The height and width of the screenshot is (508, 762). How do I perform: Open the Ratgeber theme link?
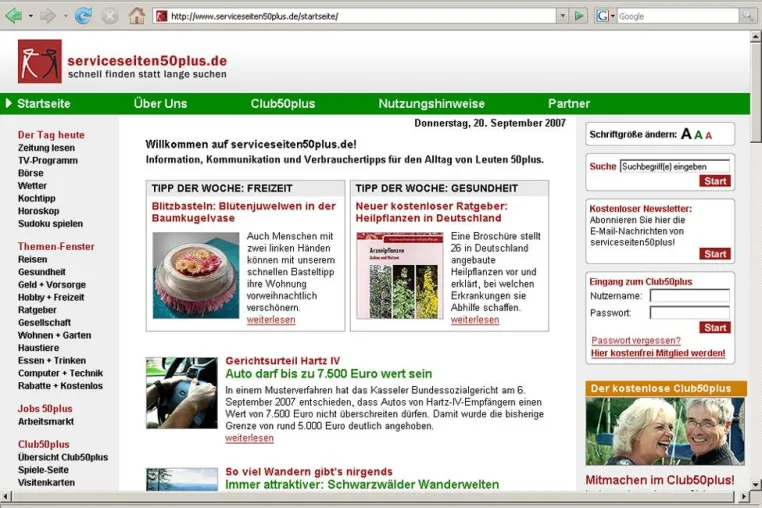pyautogui.click(x=37, y=310)
